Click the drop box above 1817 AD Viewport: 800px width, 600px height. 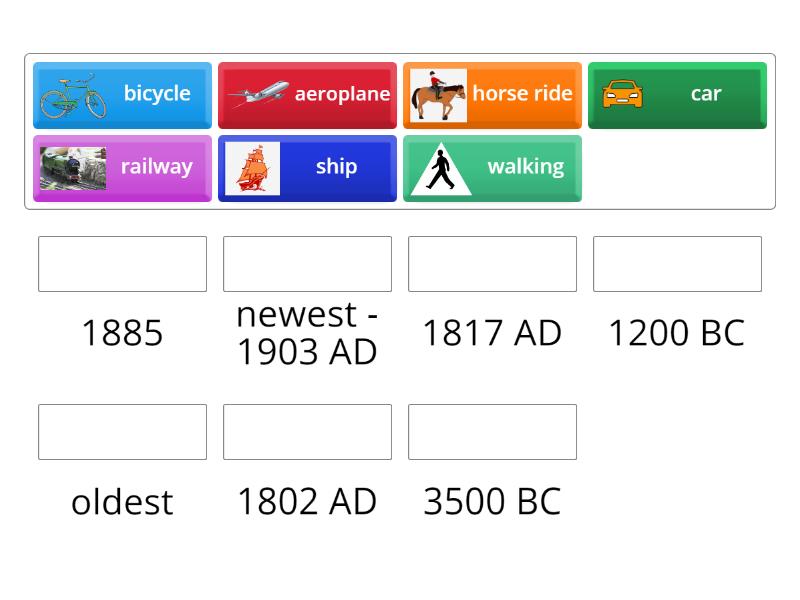click(492, 264)
